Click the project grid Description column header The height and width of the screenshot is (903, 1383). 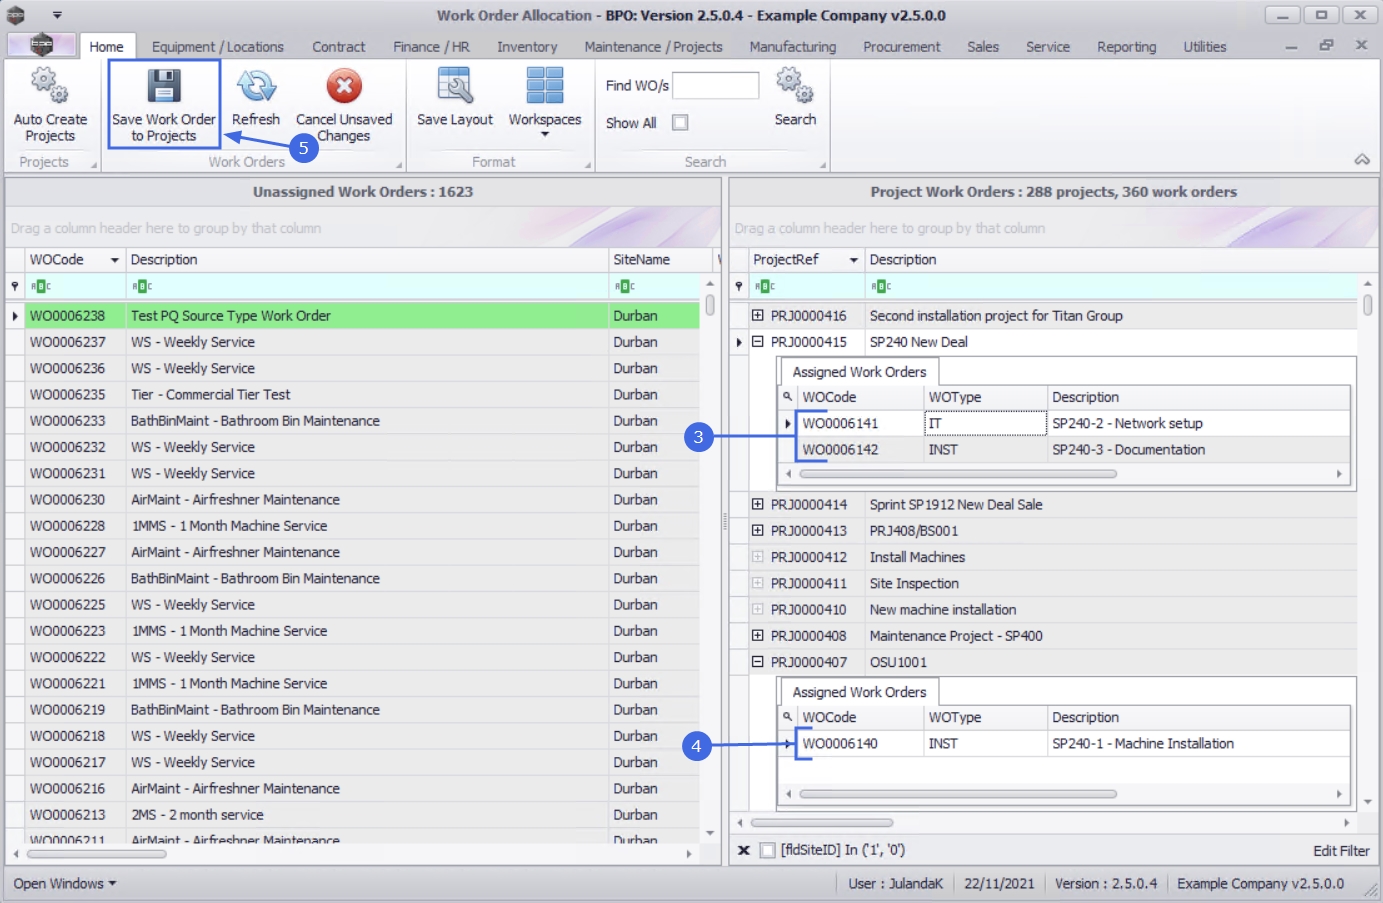point(1110,260)
